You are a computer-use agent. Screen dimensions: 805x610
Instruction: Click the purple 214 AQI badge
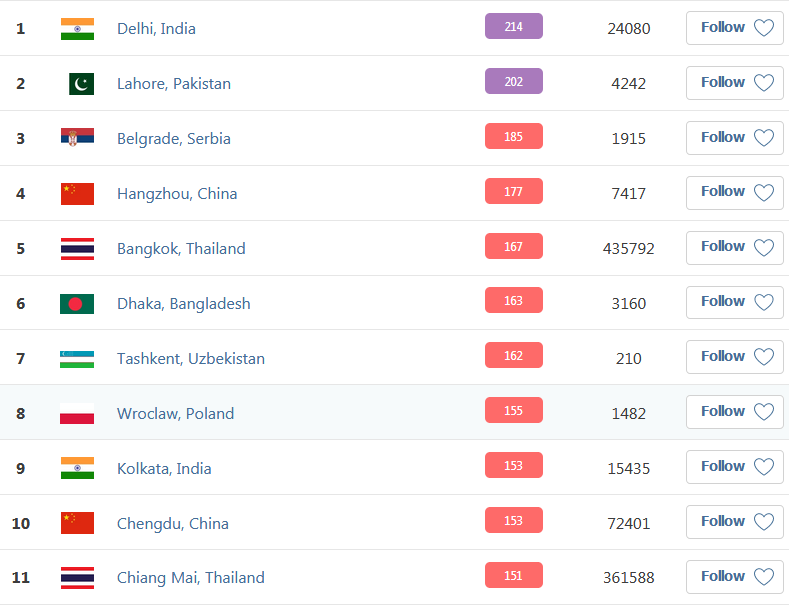click(513, 26)
